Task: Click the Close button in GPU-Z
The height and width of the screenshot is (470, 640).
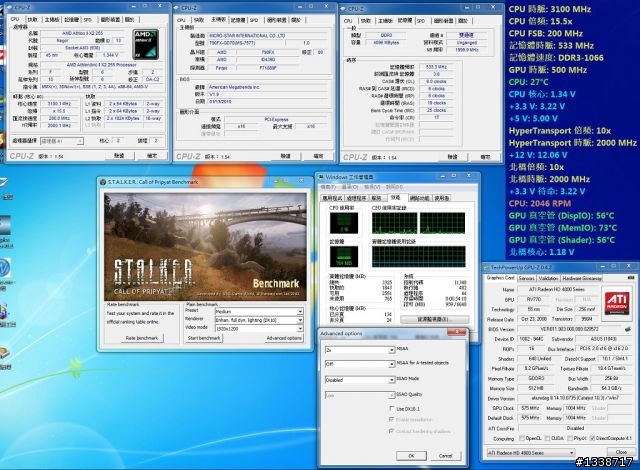Action: 621,452
